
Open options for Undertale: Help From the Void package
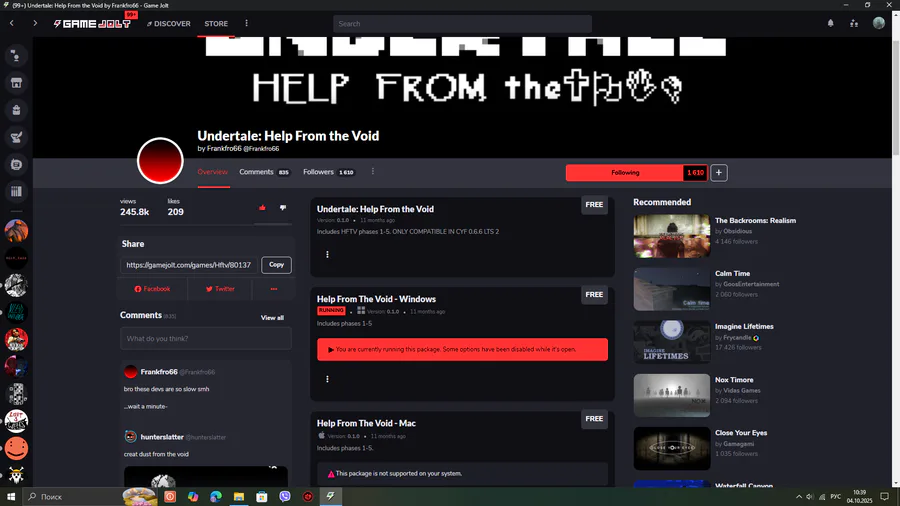click(327, 254)
